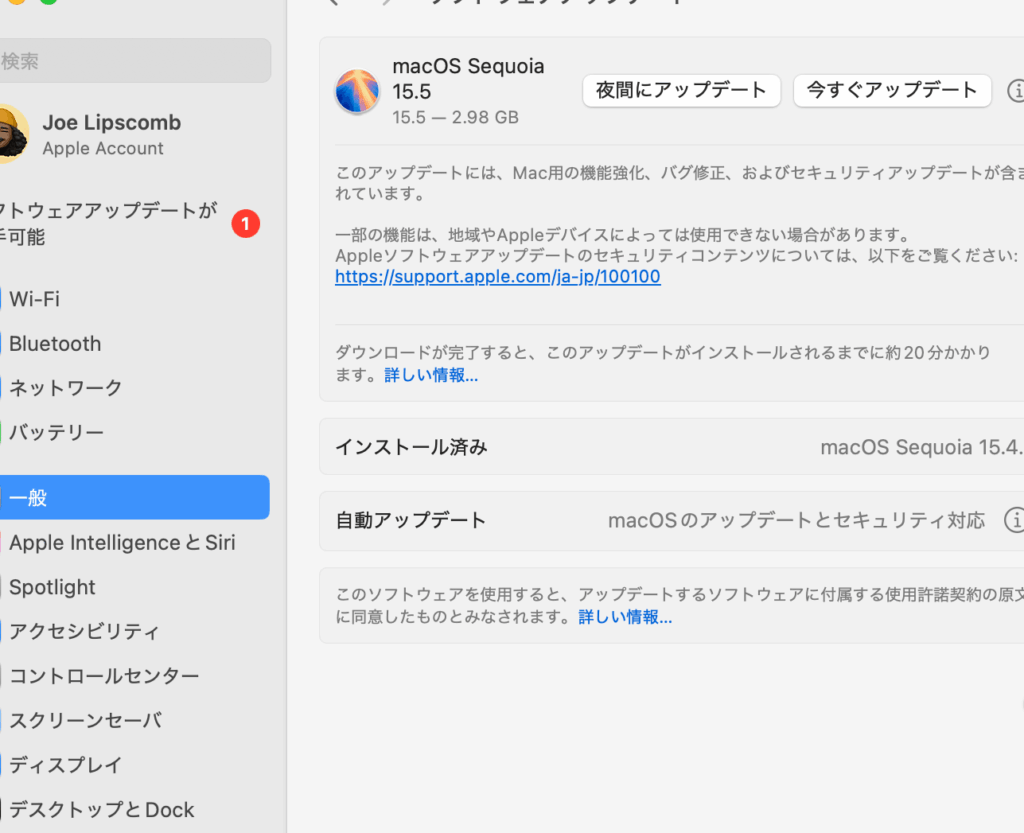Screen dimensions: 1024x833
Task: Select Wi-Fi in sidebar
Action: (x=134, y=299)
